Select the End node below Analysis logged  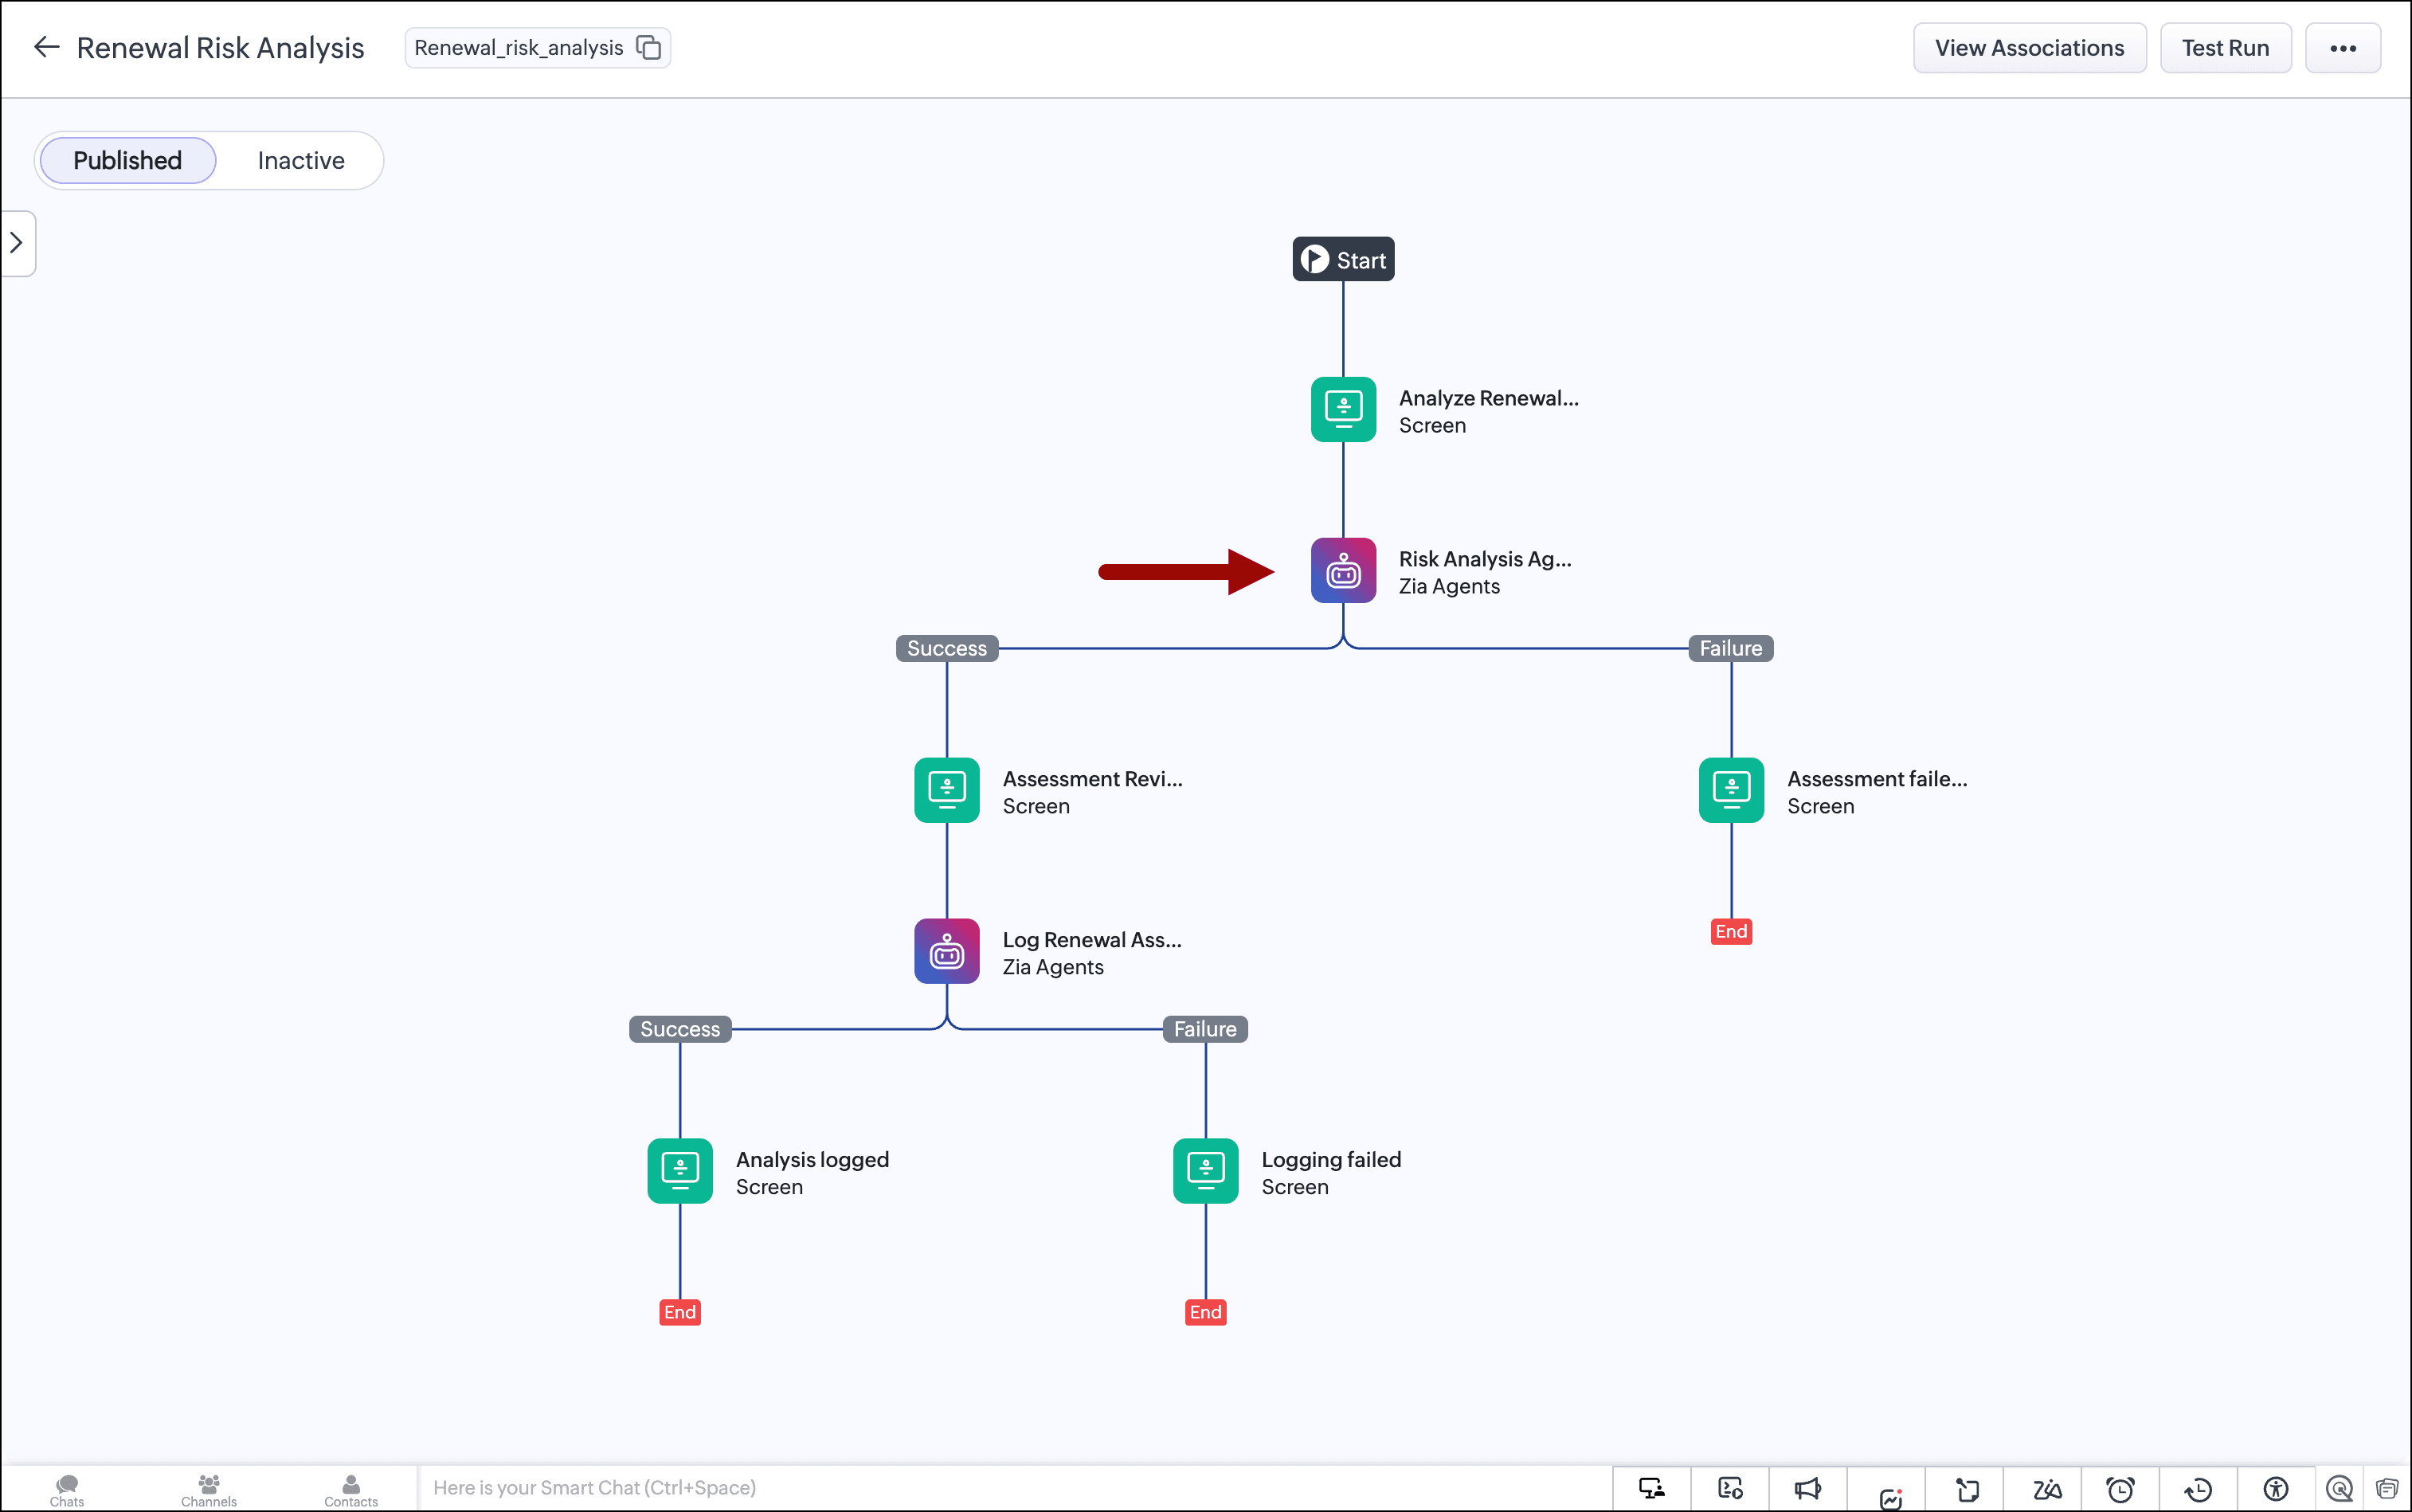tap(680, 1312)
